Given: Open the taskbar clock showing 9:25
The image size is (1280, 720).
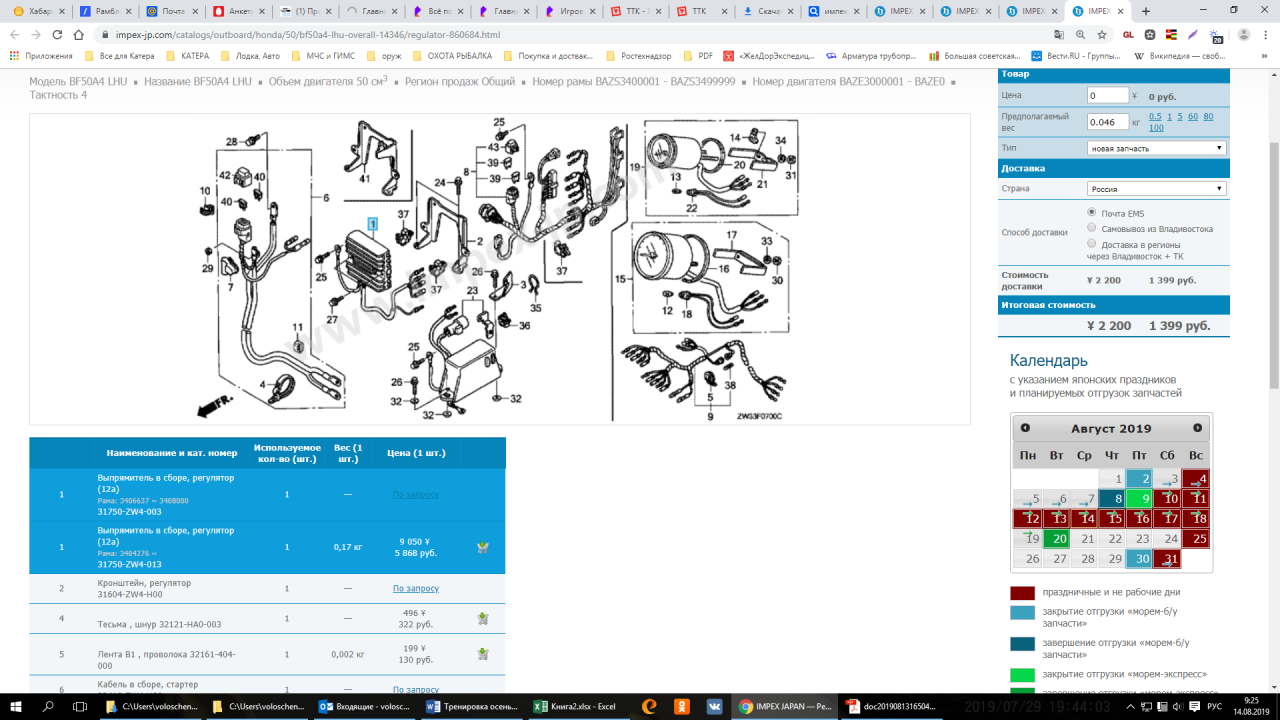Looking at the screenshot, I should coord(1251,706).
